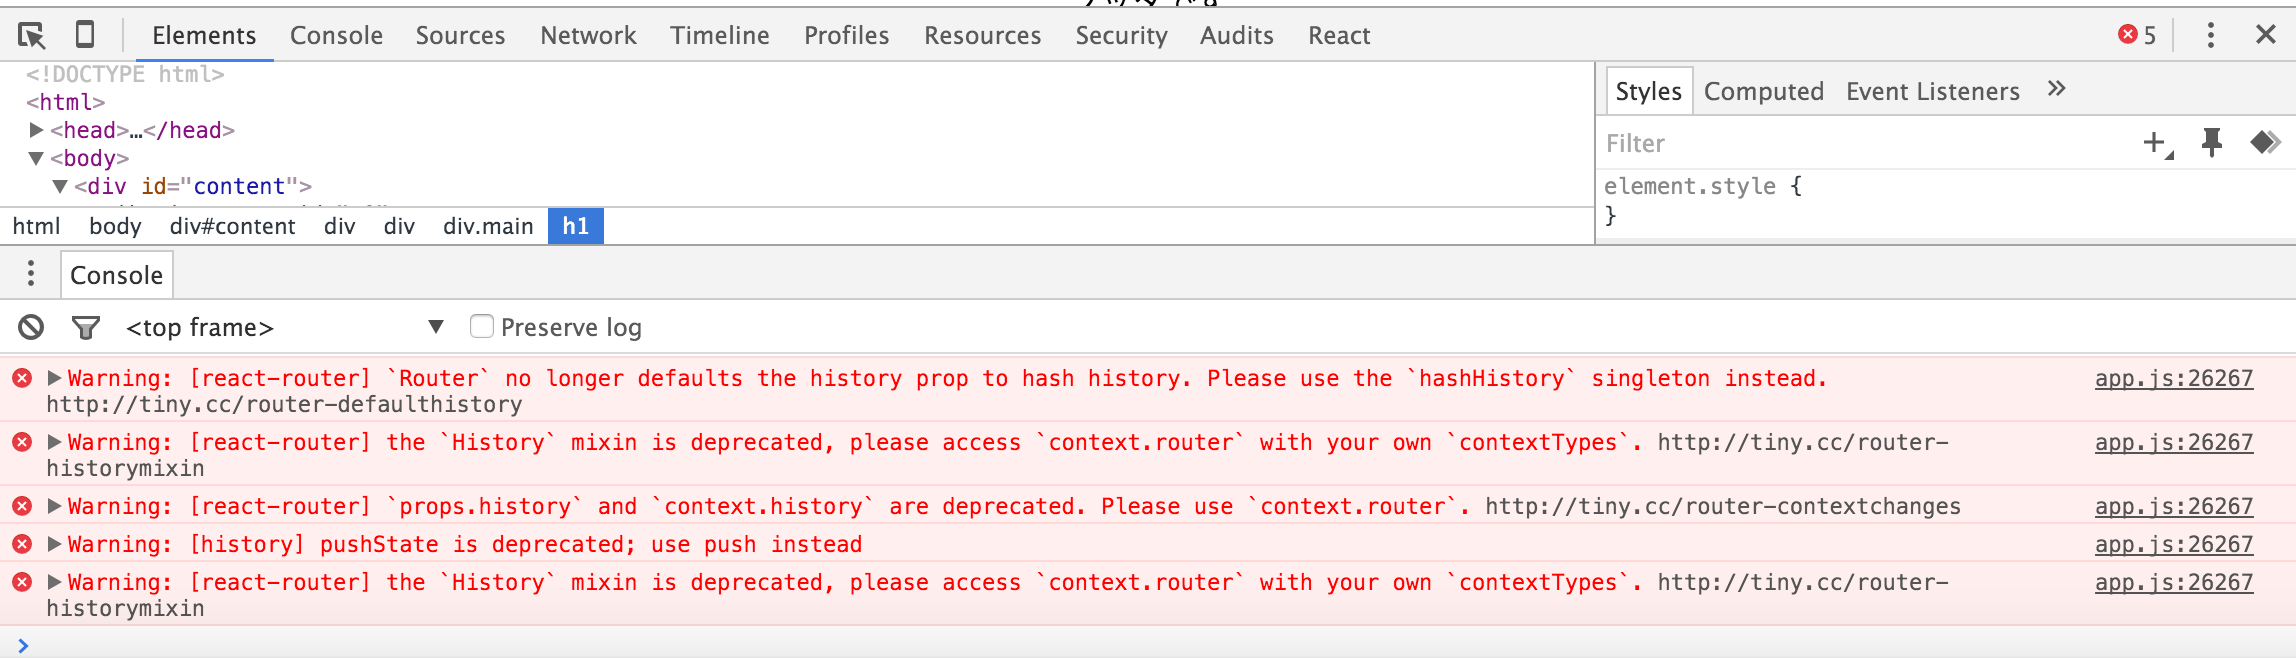Open the console filter funnel icon
Viewport: 2296px width, 658px height.
[x=86, y=327]
